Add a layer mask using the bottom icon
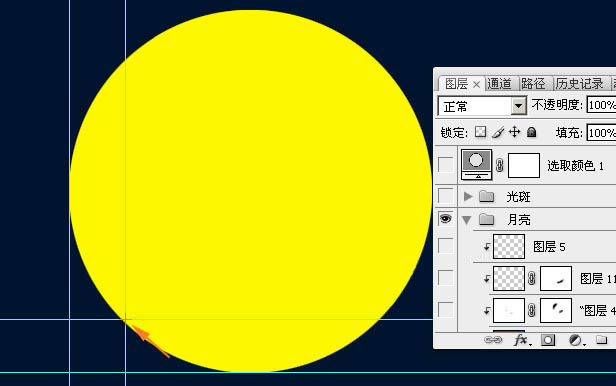 (x=548, y=340)
